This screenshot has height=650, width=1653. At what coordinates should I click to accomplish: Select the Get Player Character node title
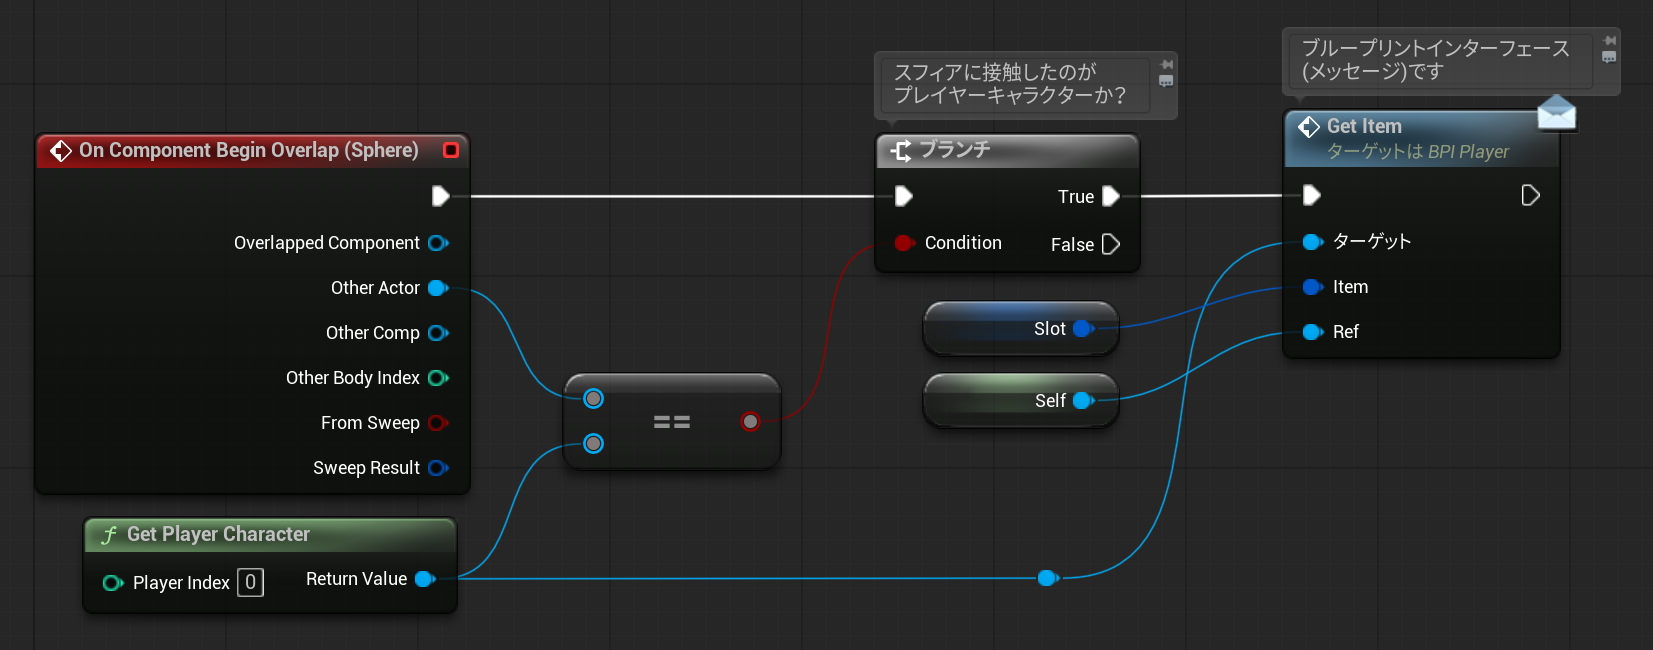[218, 535]
